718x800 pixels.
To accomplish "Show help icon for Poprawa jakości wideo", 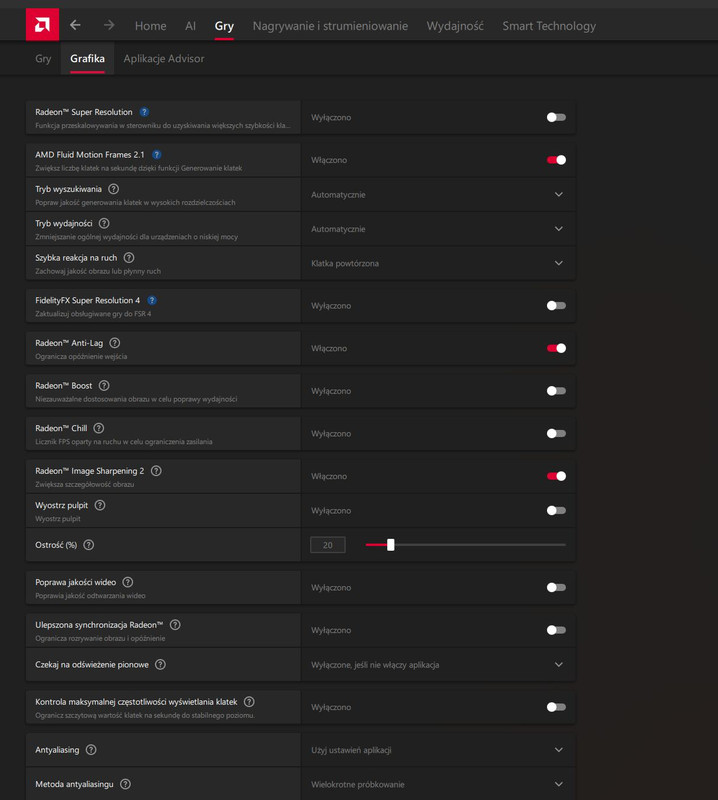I will pos(128,582).
